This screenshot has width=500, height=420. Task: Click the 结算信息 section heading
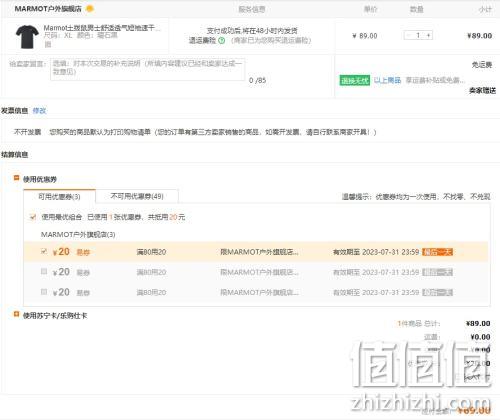[14, 155]
